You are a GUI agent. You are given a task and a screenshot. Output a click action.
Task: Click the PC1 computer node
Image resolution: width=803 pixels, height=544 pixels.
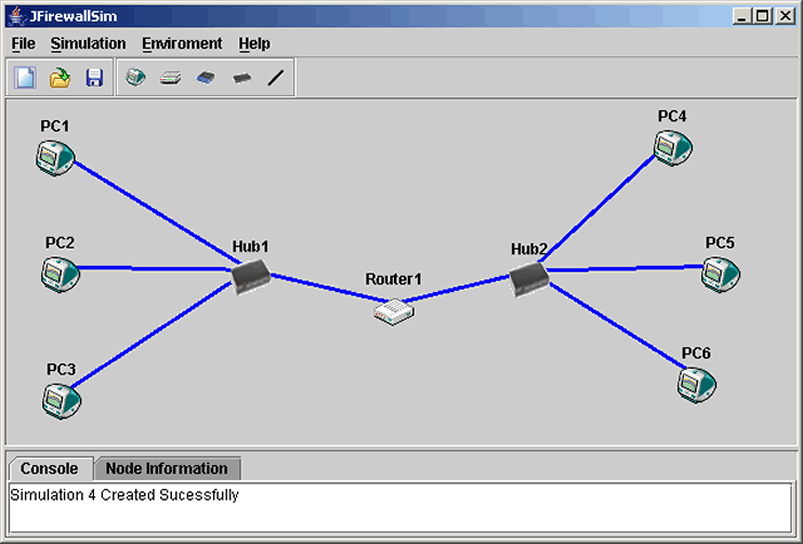click(x=55, y=157)
